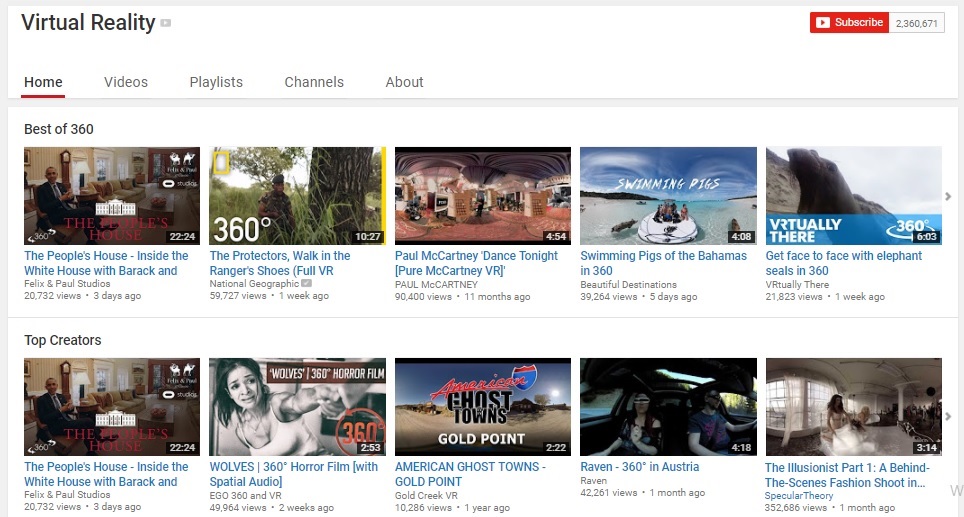Visit the Beautiful Destinations channel link
964x517 pixels.
(x=628, y=284)
